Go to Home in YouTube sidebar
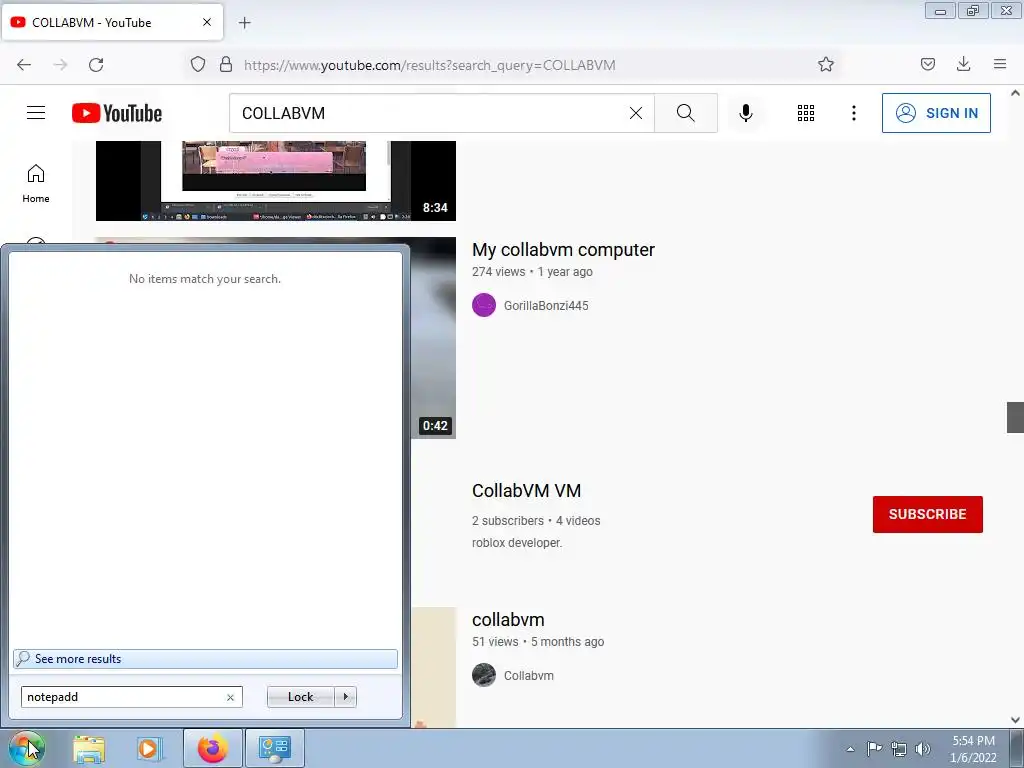Screen dimensions: 1024x768 coord(36,184)
